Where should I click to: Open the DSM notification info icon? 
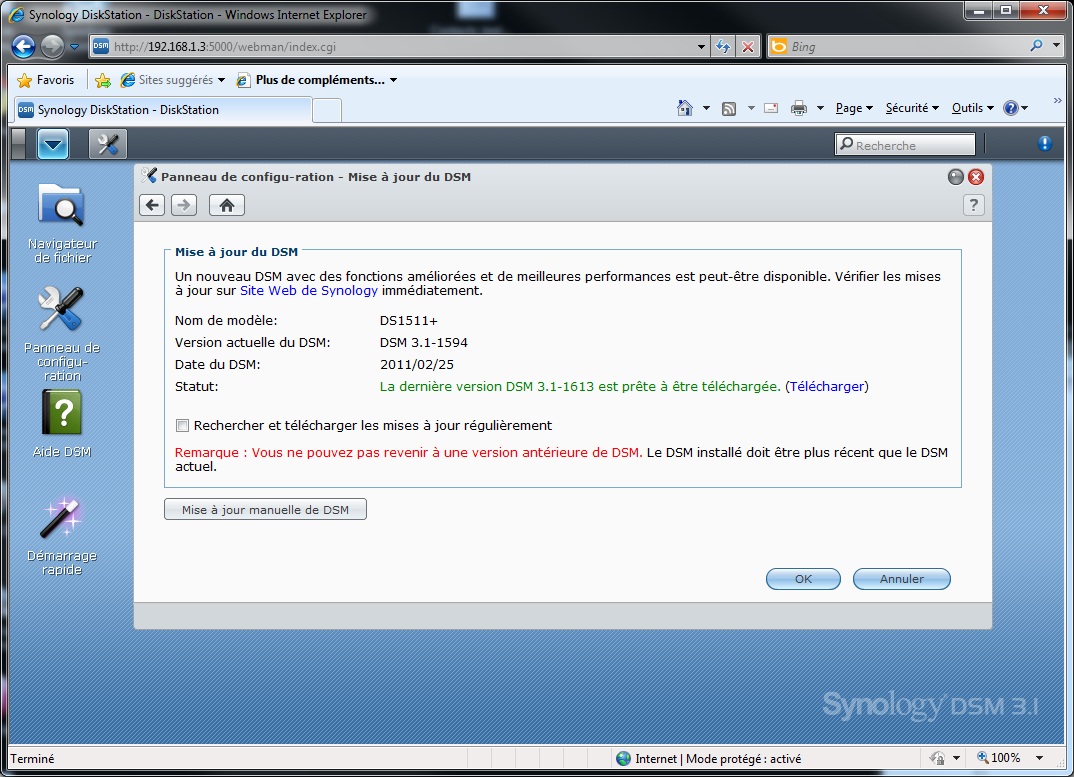point(1044,144)
